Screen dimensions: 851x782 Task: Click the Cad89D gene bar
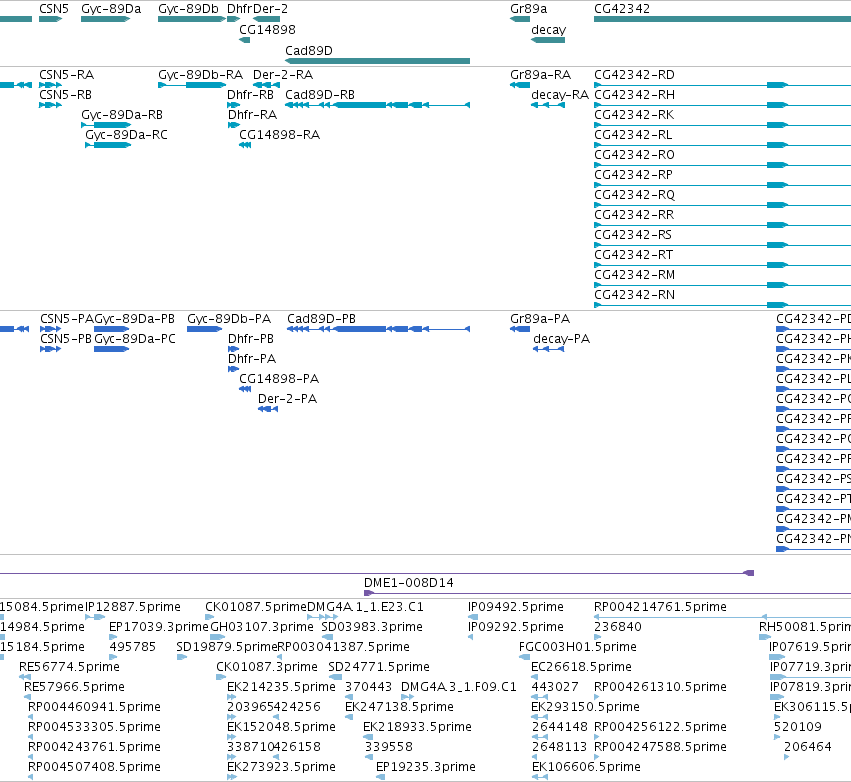(x=377, y=61)
